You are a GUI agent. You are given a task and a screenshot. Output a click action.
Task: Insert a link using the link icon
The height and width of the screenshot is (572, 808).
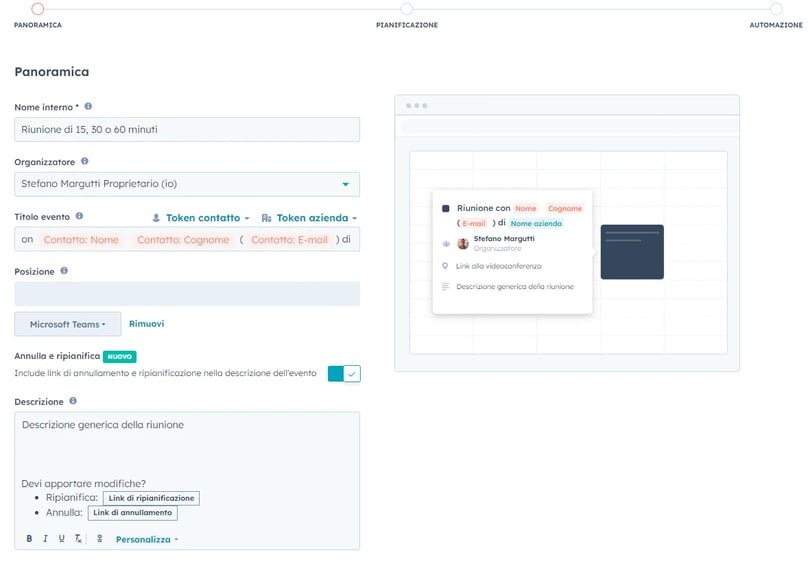(x=99, y=539)
